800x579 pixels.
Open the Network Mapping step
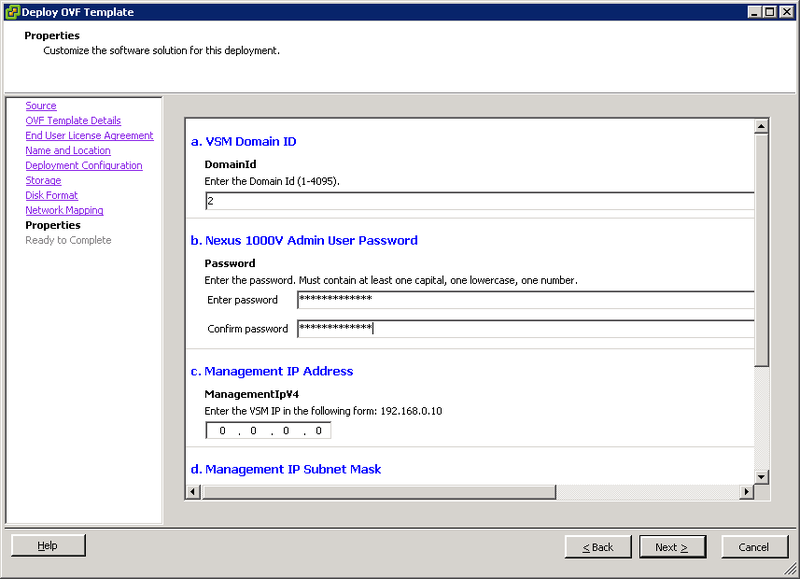pyautogui.click(x=64, y=210)
